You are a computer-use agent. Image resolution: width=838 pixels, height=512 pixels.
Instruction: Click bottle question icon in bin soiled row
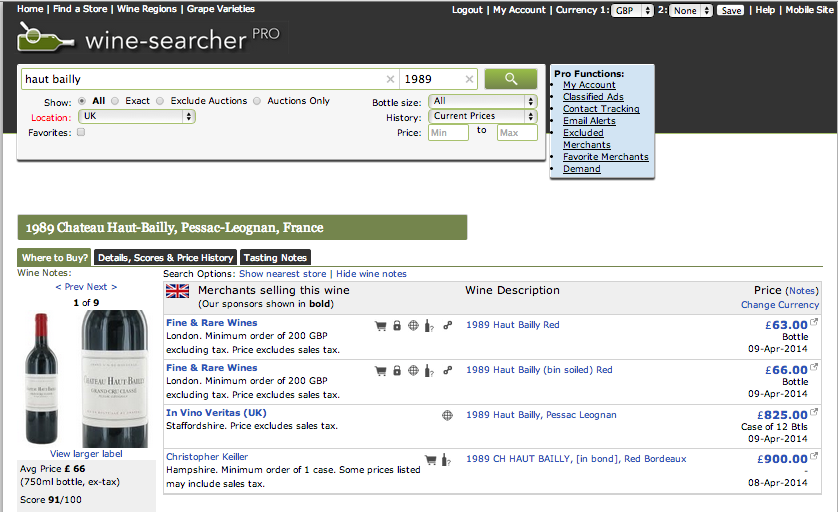429,370
